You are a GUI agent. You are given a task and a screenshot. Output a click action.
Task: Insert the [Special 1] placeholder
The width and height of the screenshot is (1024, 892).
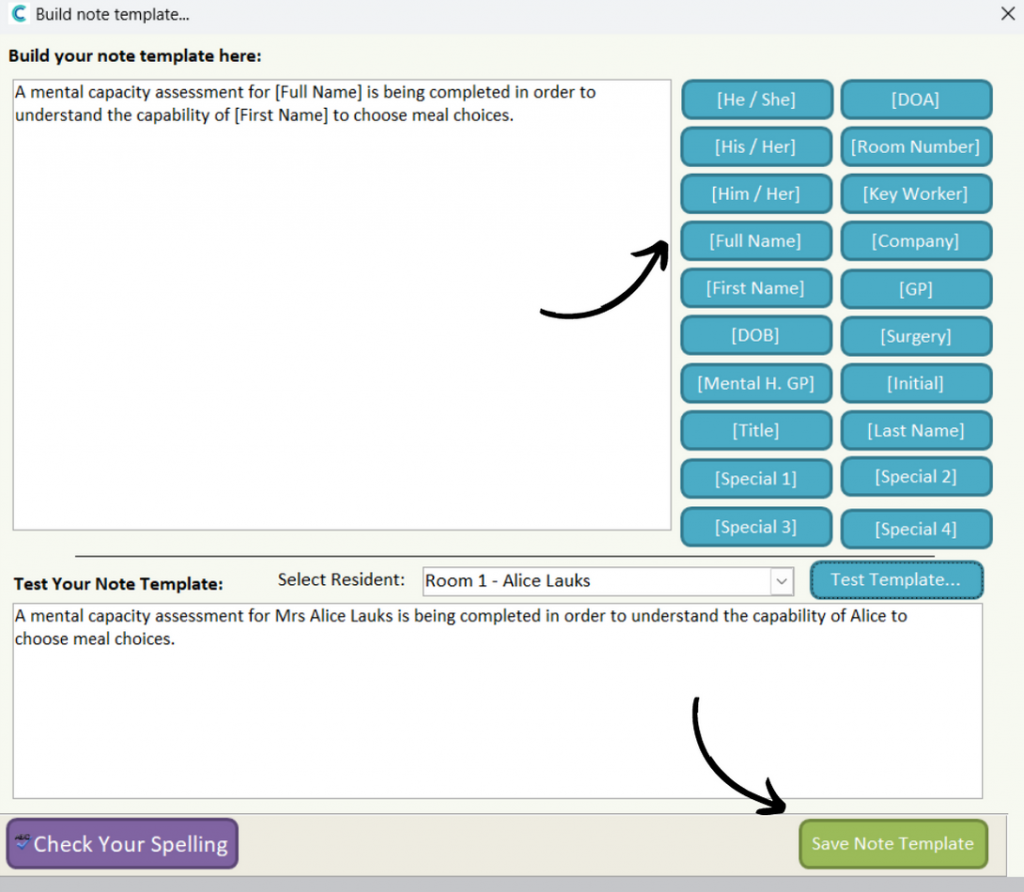(x=756, y=479)
